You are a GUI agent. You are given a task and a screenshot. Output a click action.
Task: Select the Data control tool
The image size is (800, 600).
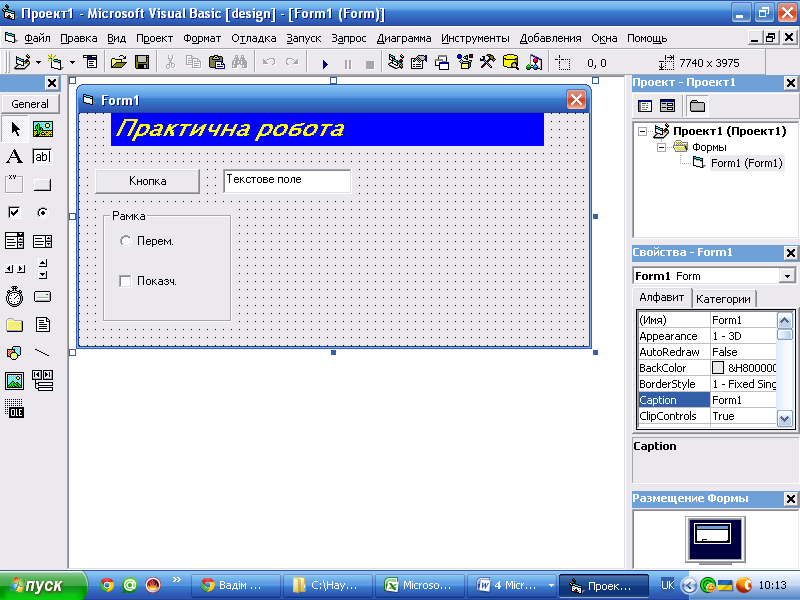click(x=43, y=381)
